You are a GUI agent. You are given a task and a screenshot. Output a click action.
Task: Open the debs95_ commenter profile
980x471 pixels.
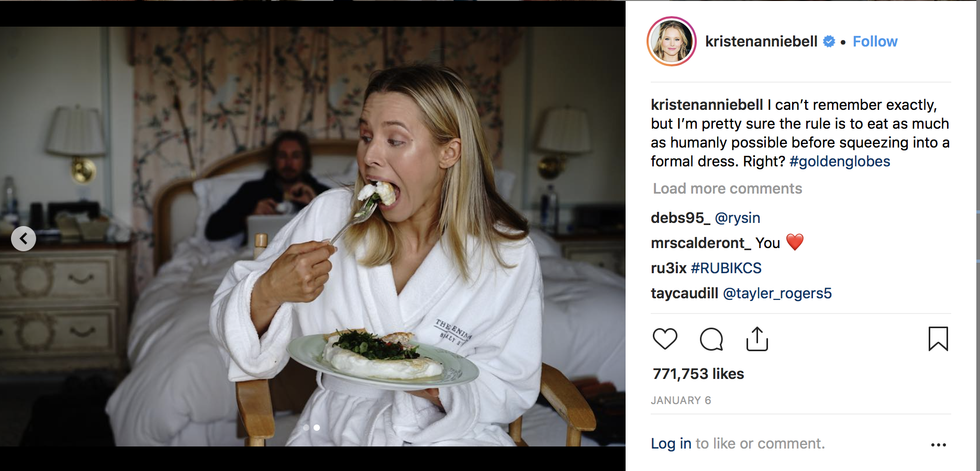(x=681, y=218)
